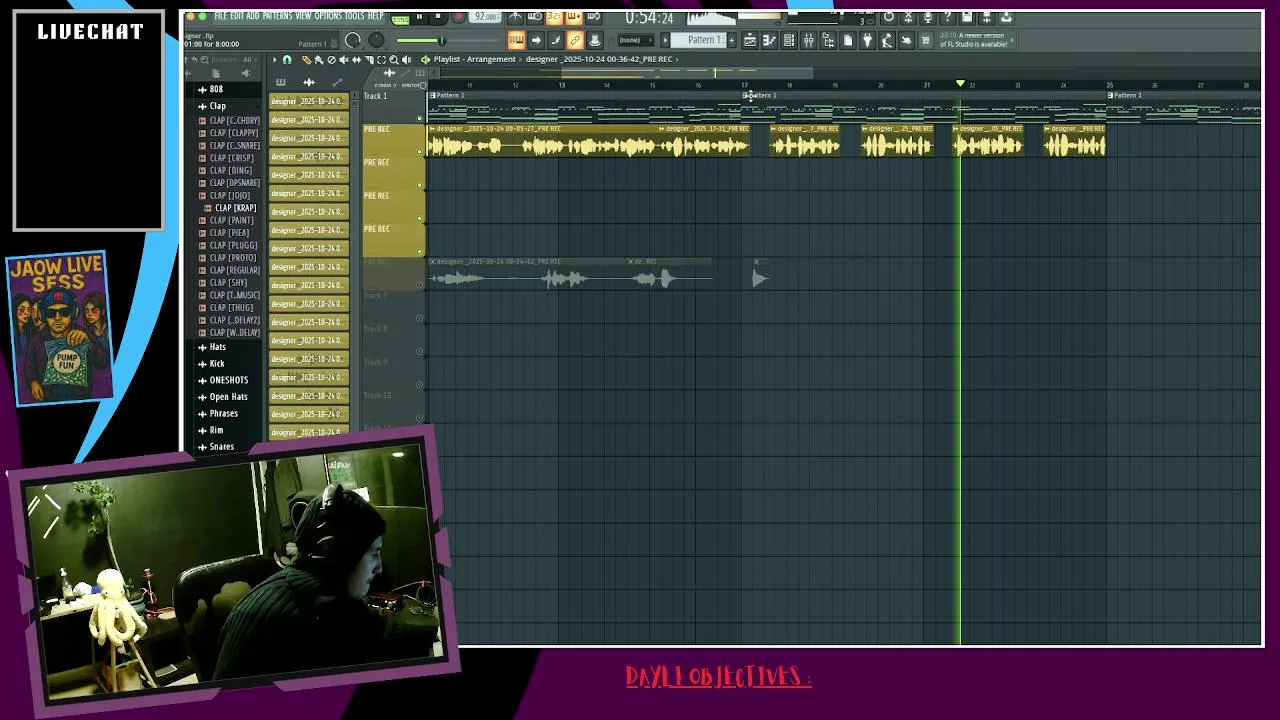This screenshot has width=1280, height=720.
Task: Click the shopping cart content library icon
Action: click(x=926, y=40)
